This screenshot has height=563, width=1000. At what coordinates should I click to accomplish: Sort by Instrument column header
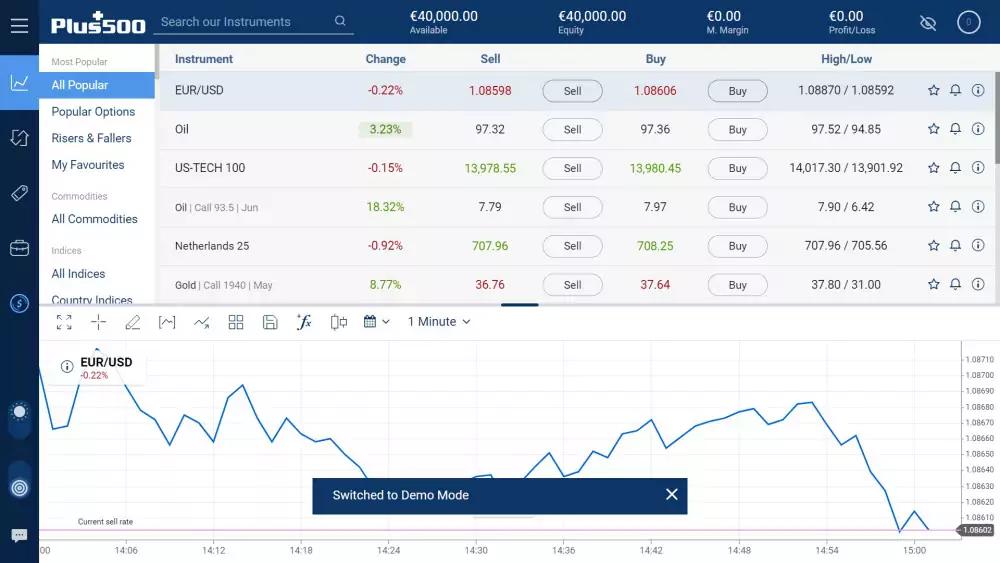(x=204, y=59)
